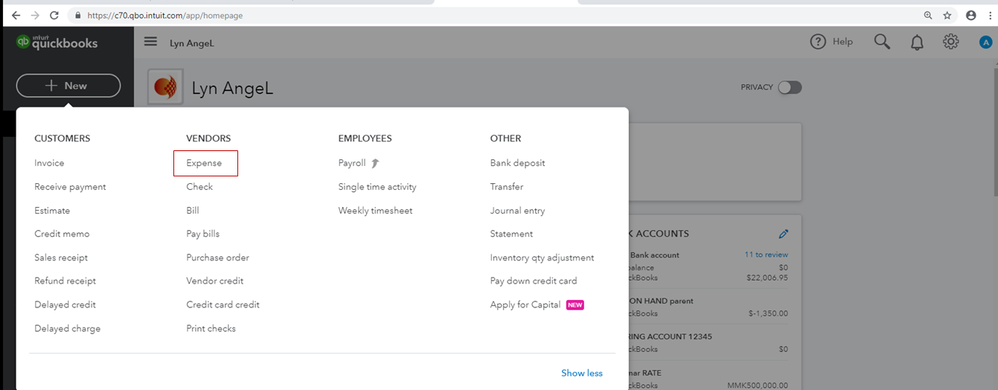The height and width of the screenshot is (390, 998).
Task: Select Print checks
Action: [x=211, y=329]
